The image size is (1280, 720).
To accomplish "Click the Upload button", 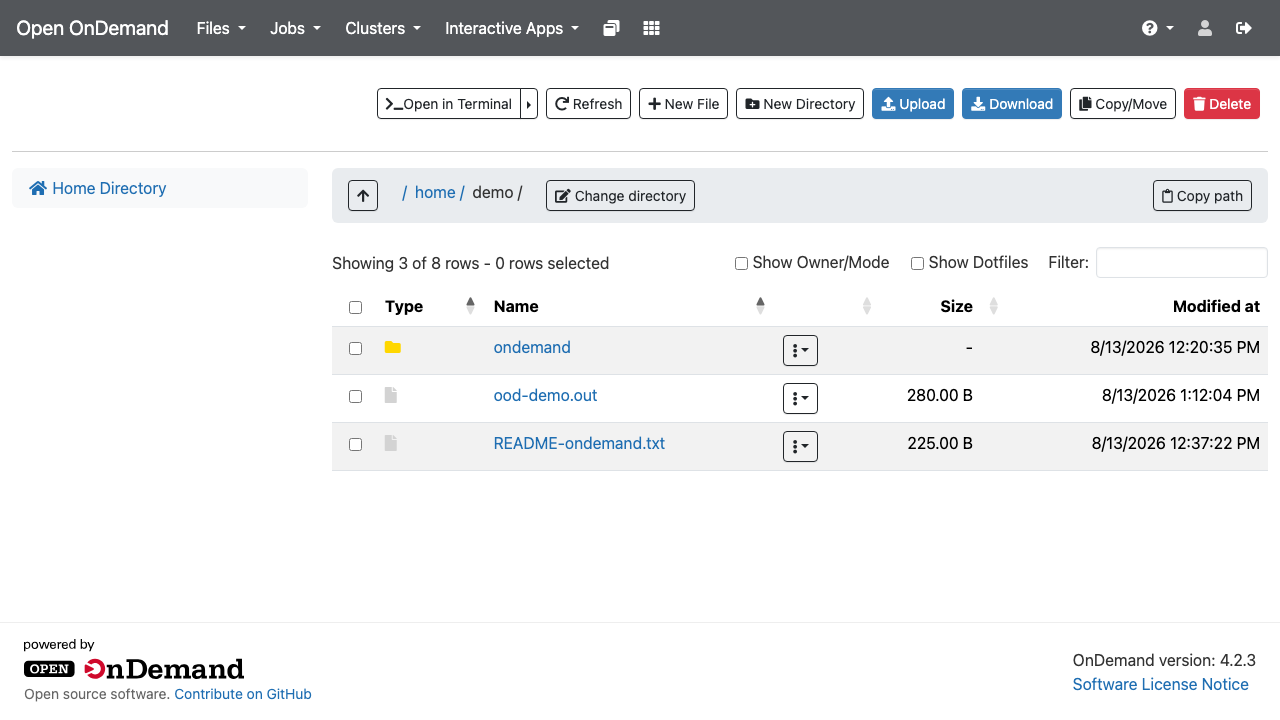I will click(913, 104).
